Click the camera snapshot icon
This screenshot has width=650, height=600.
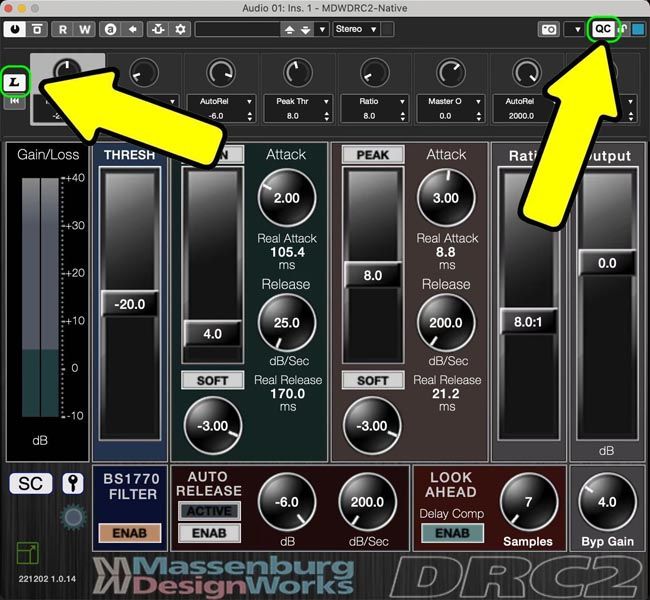[x=549, y=29]
